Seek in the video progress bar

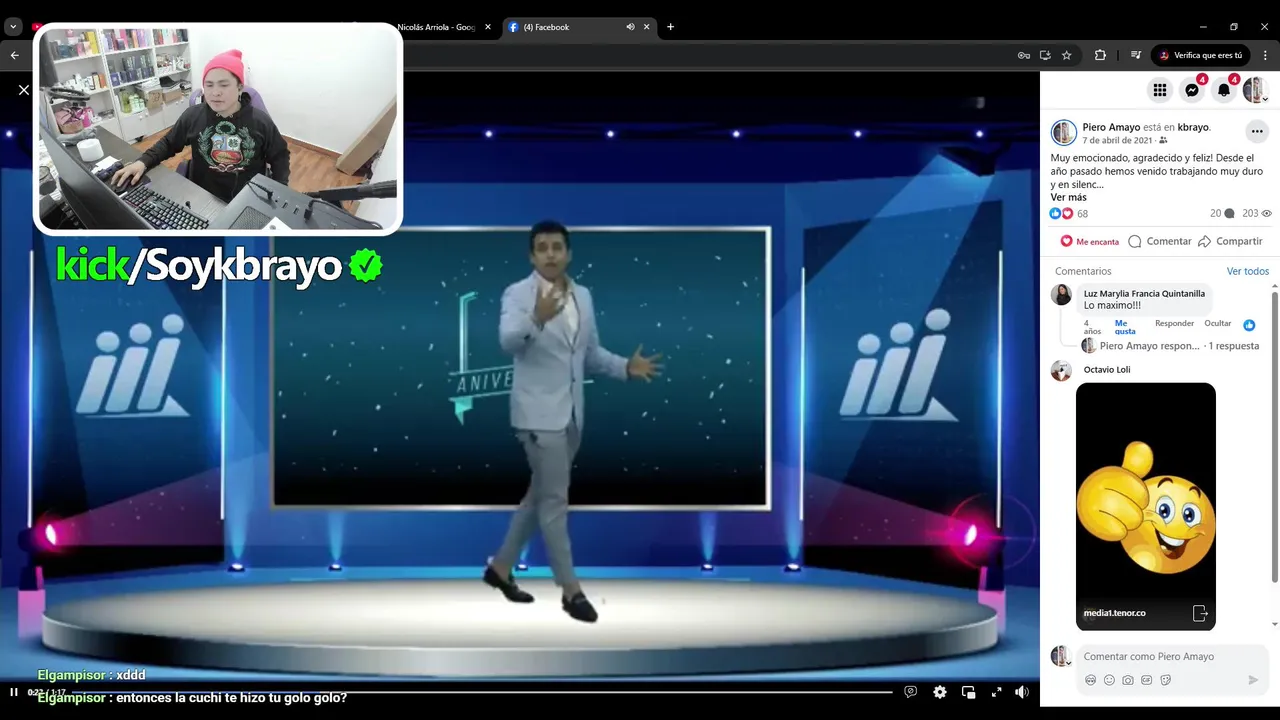[481, 692]
